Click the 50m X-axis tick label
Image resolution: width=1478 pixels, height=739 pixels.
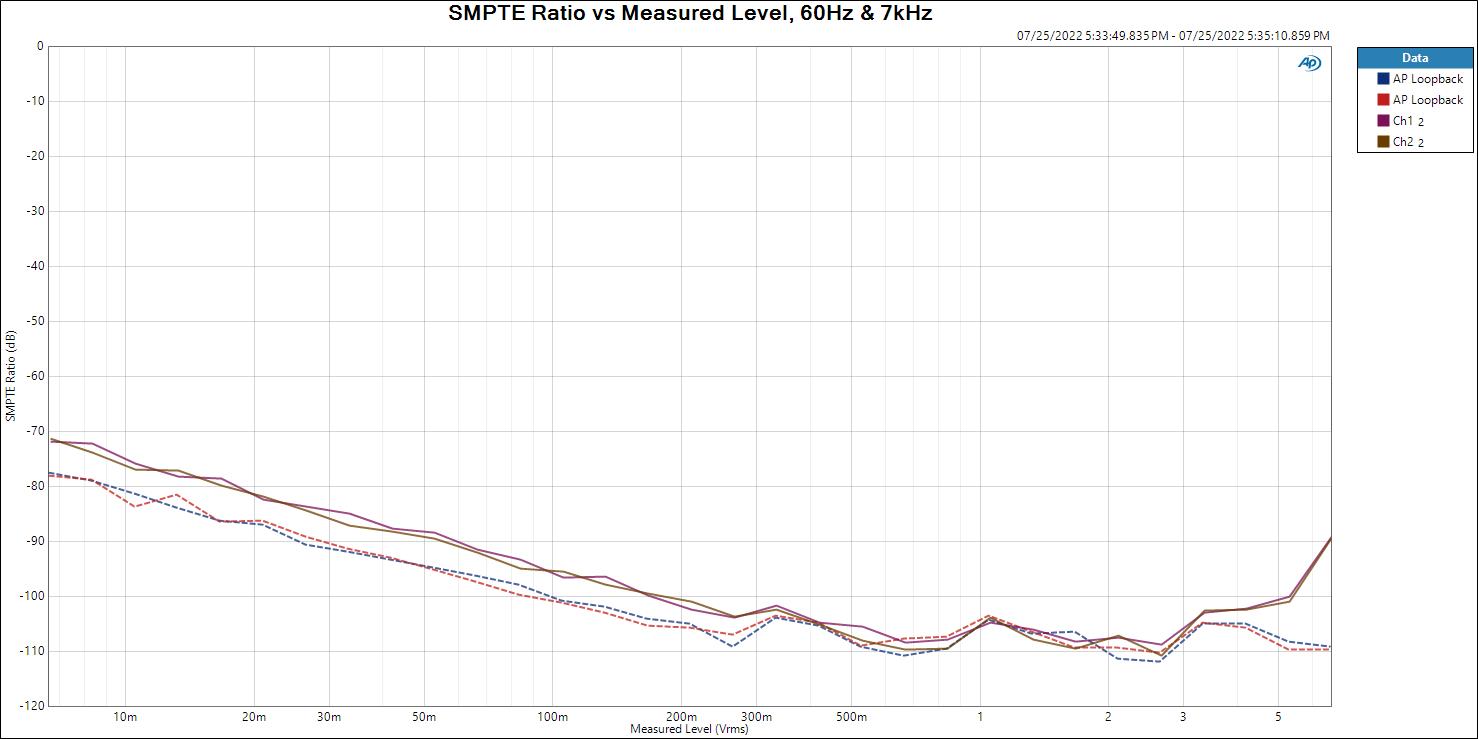tap(424, 717)
